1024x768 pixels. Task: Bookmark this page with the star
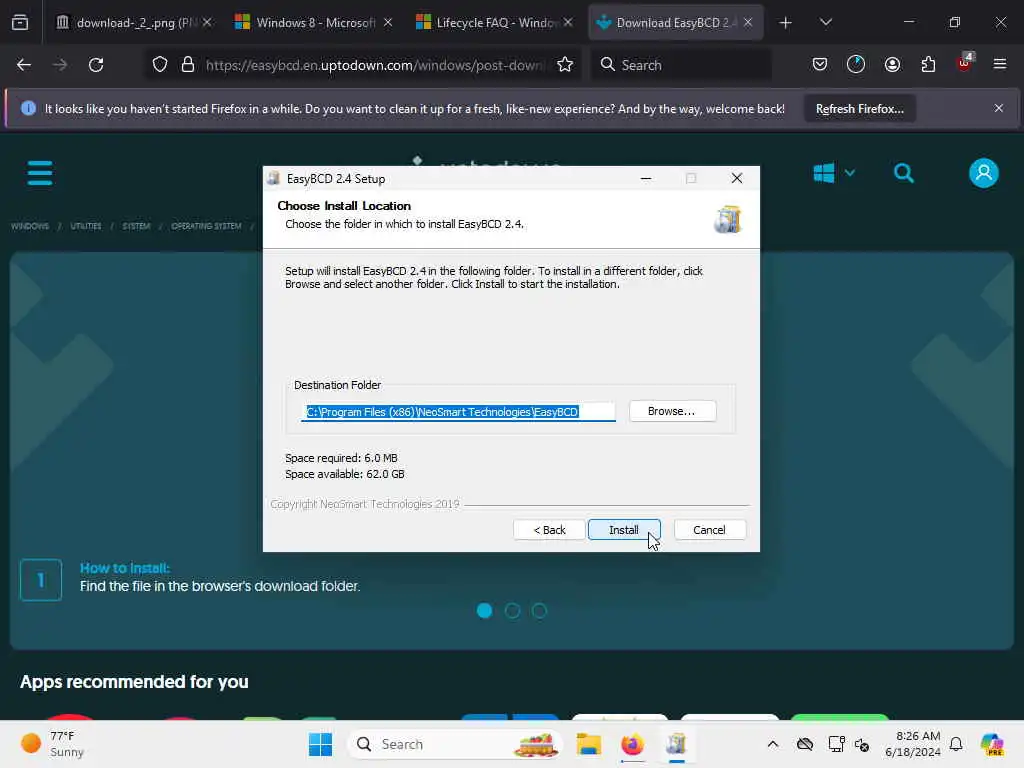pyautogui.click(x=565, y=65)
